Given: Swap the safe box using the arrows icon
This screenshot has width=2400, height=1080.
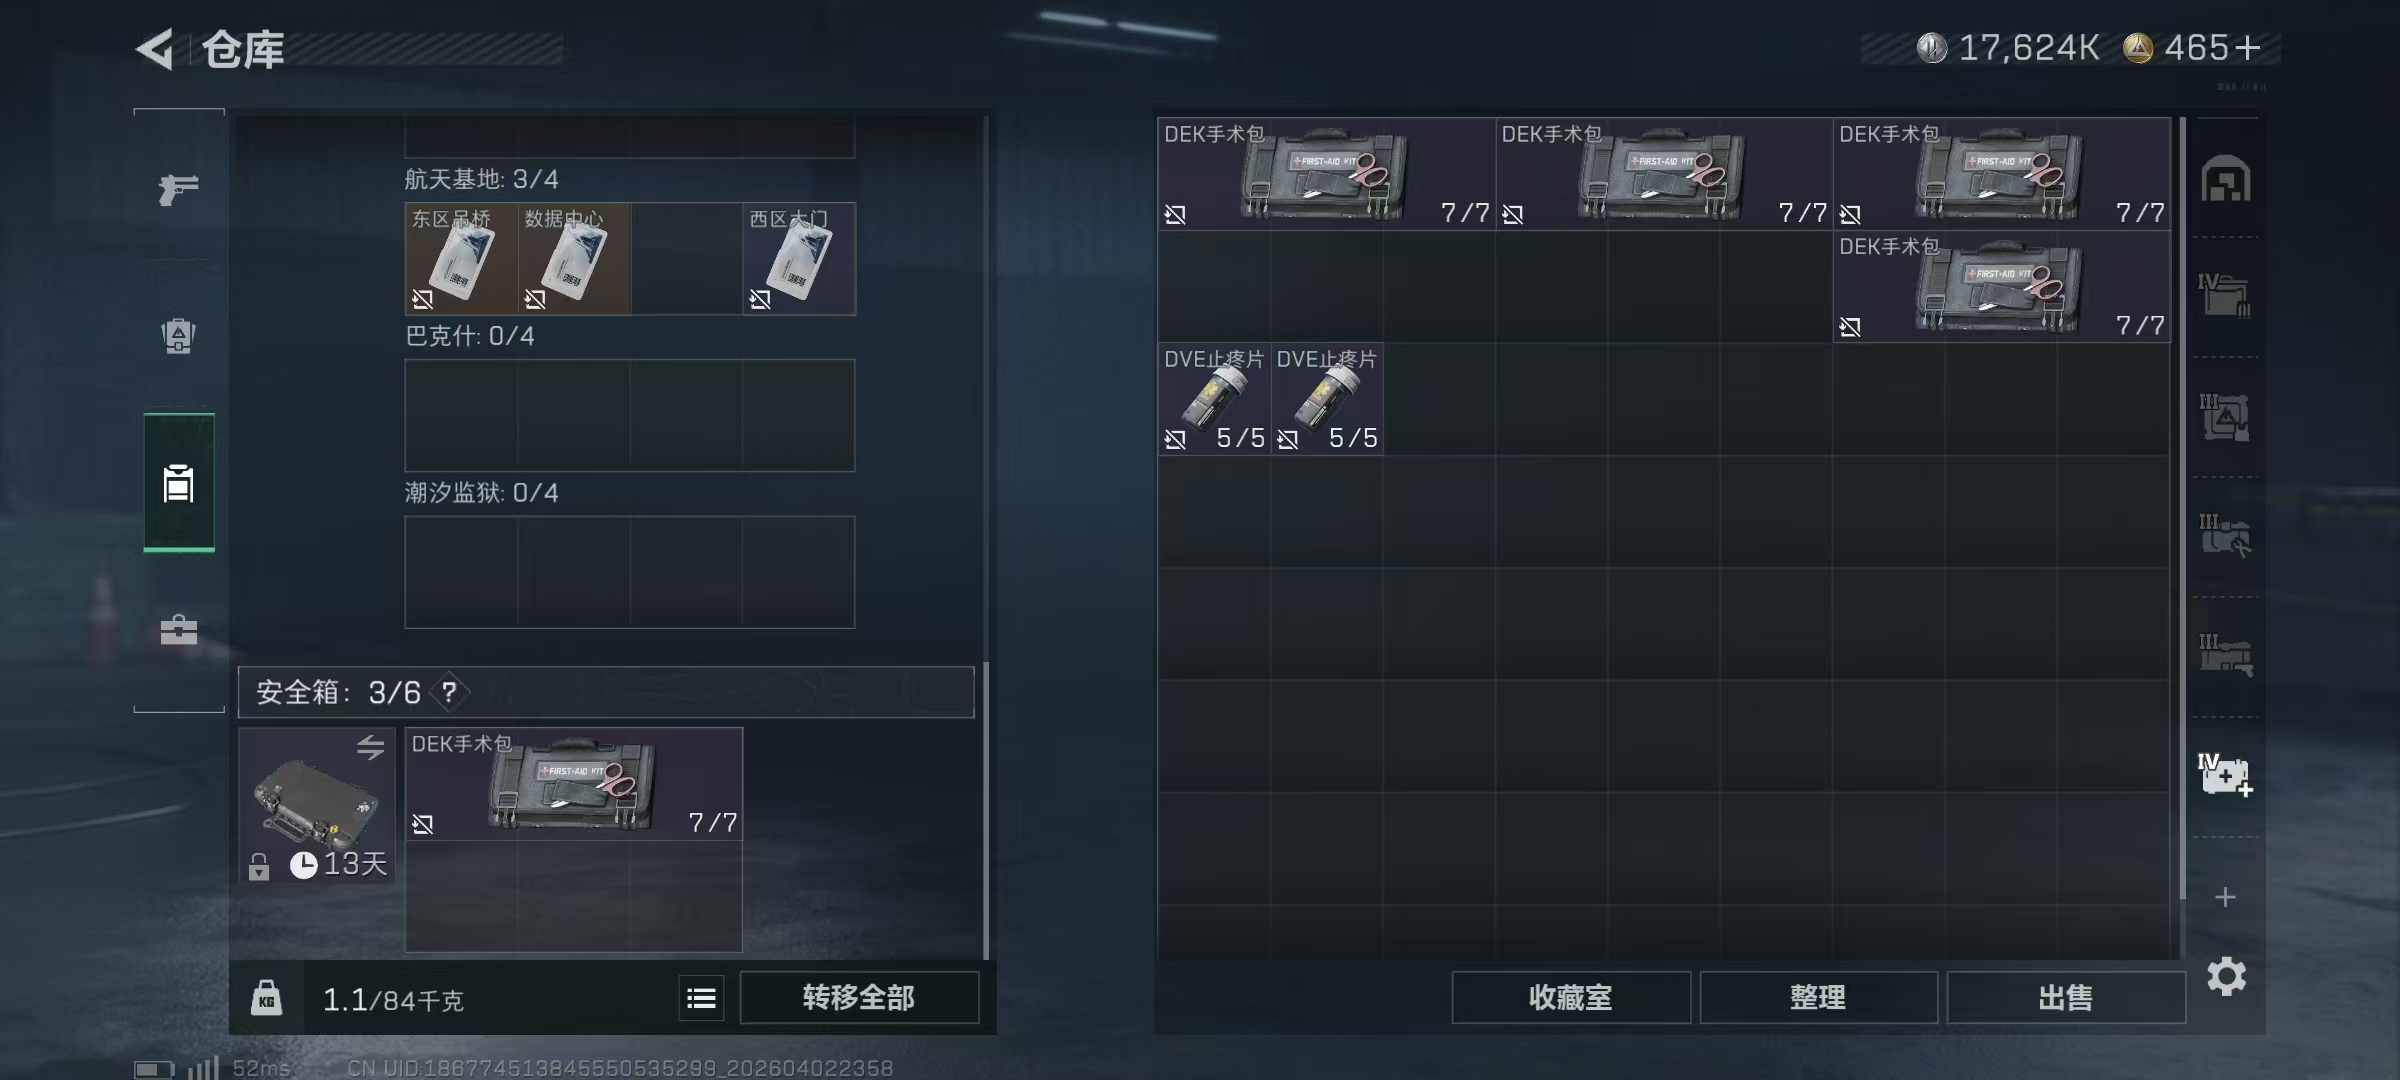Looking at the screenshot, I should click(x=370, y=747).
